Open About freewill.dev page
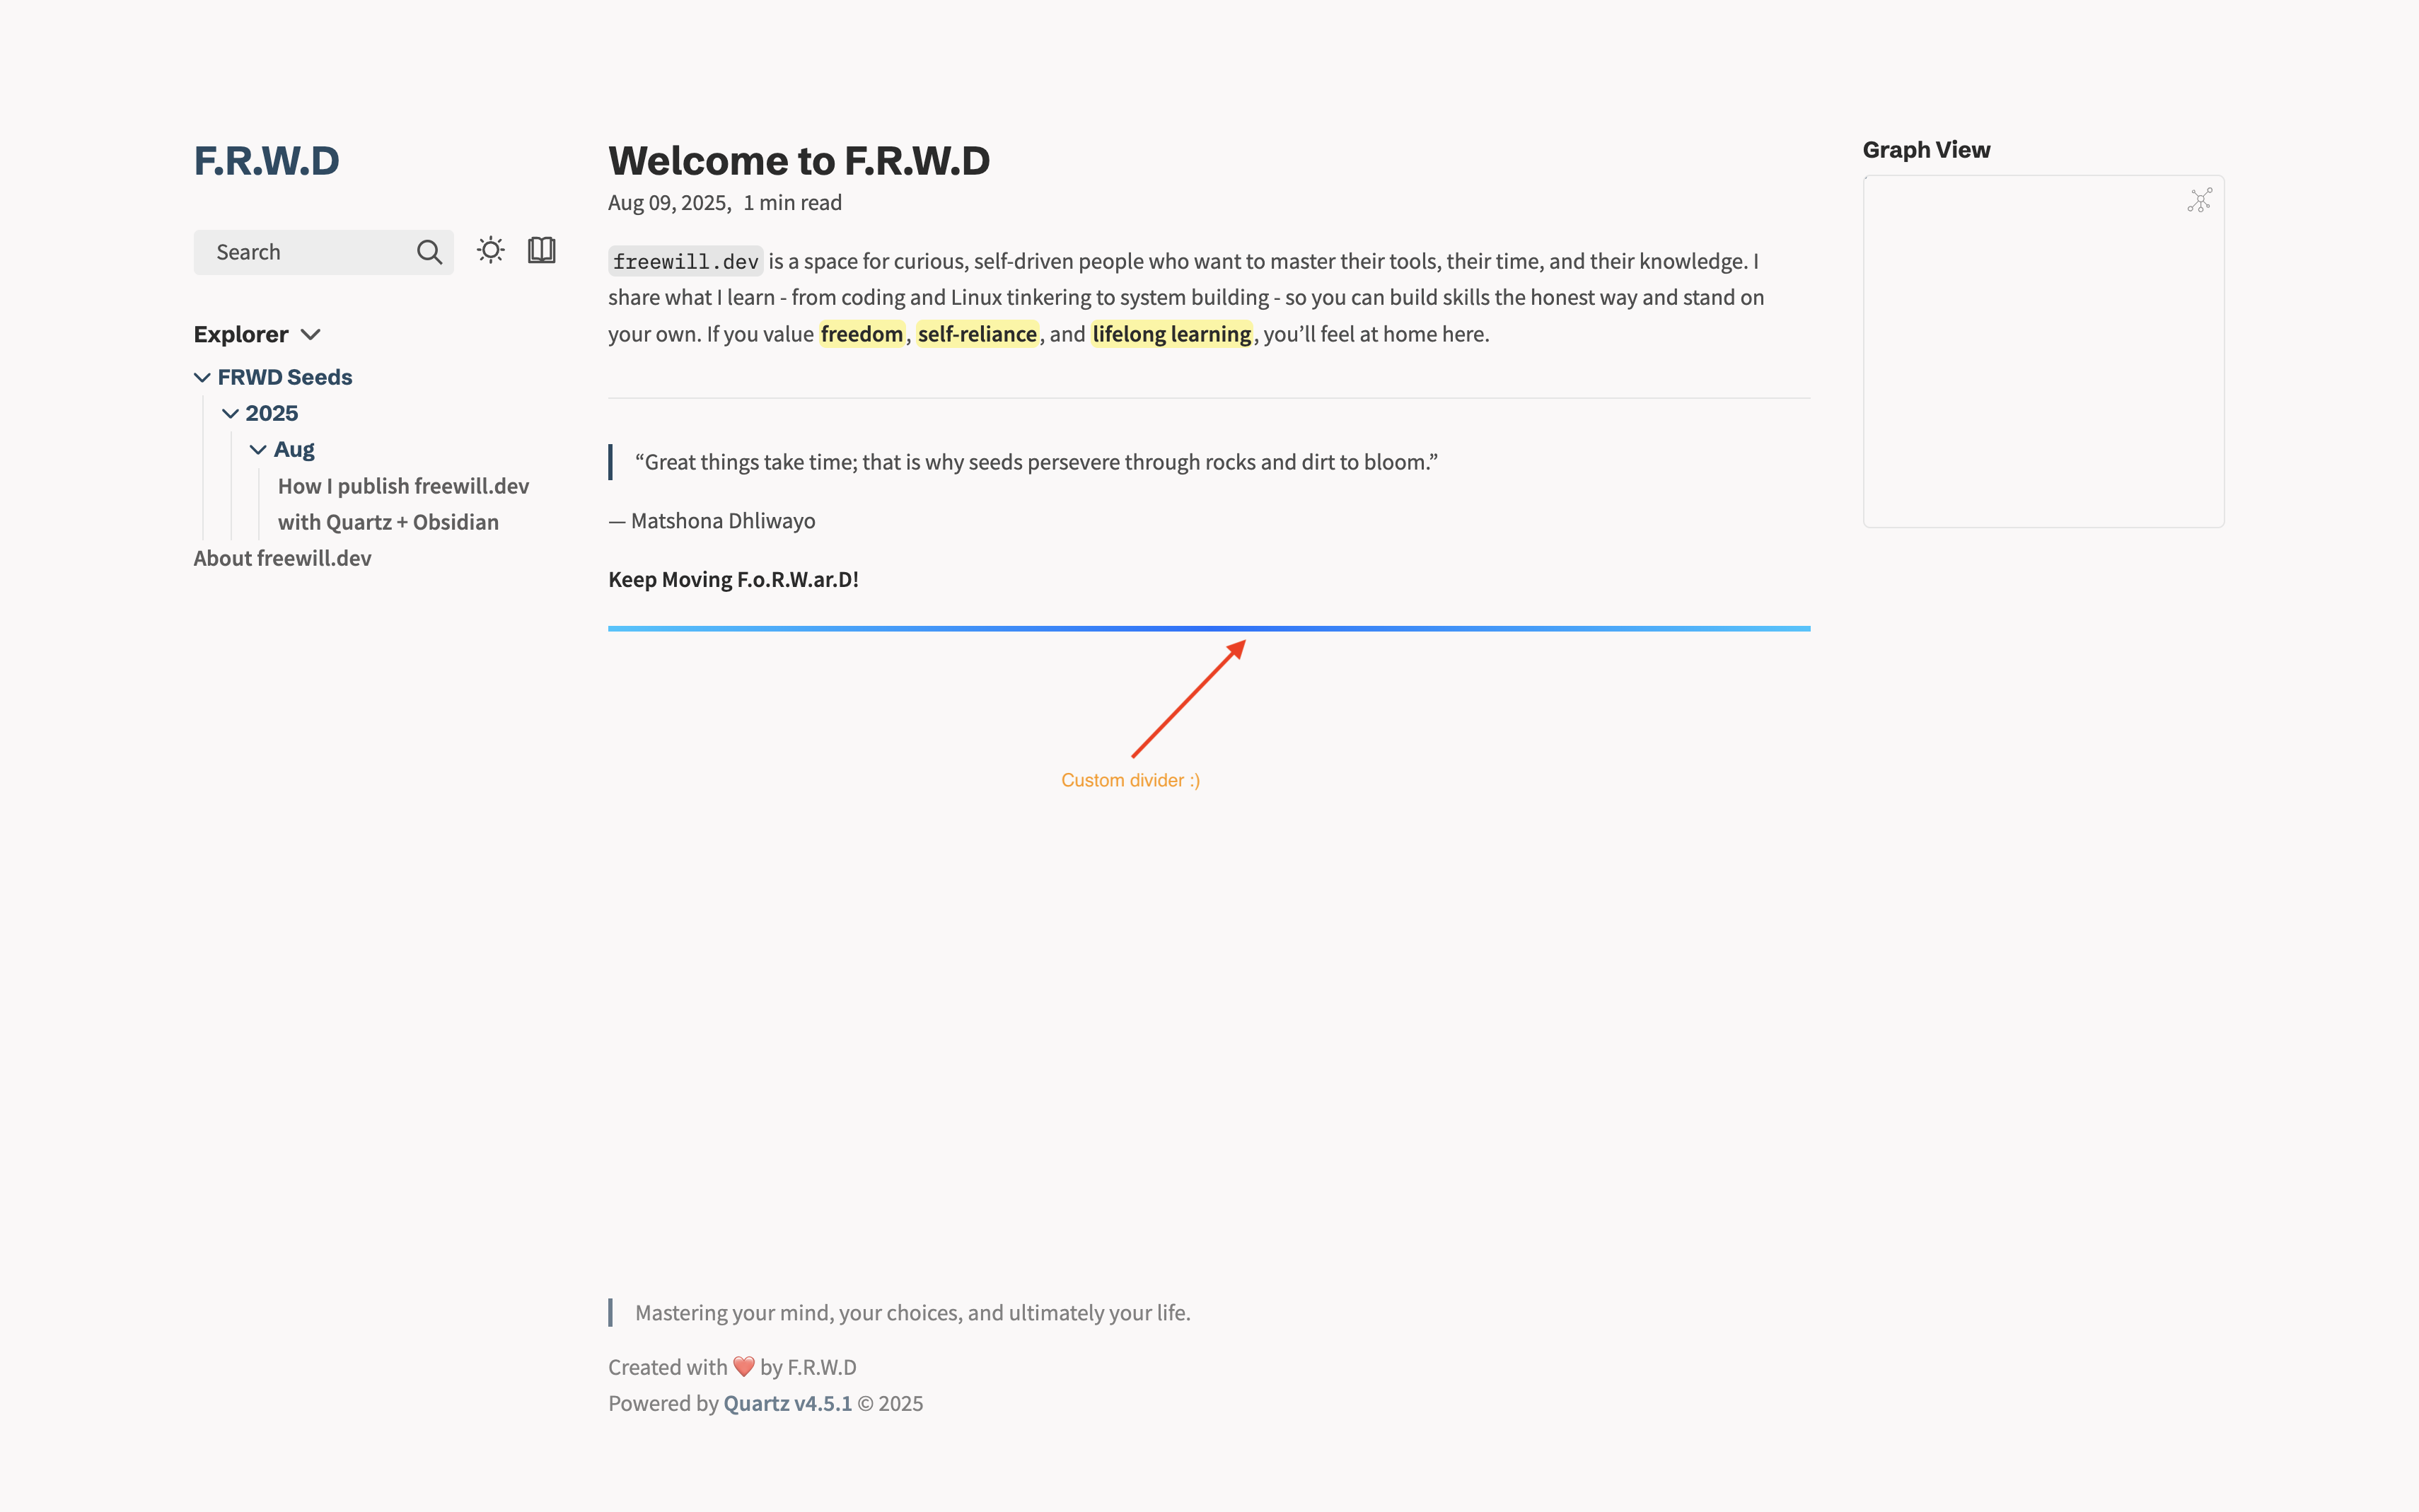 (x=282, y=558)
